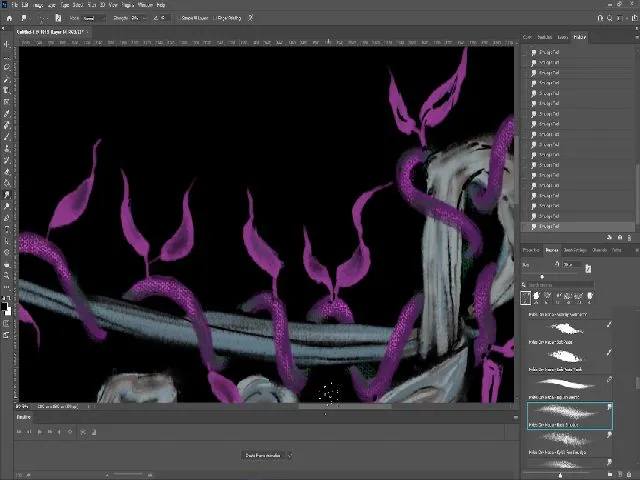Create new snapshot in History panel
640x480 pixels.
pyautogui.click(x=620, y=237)
